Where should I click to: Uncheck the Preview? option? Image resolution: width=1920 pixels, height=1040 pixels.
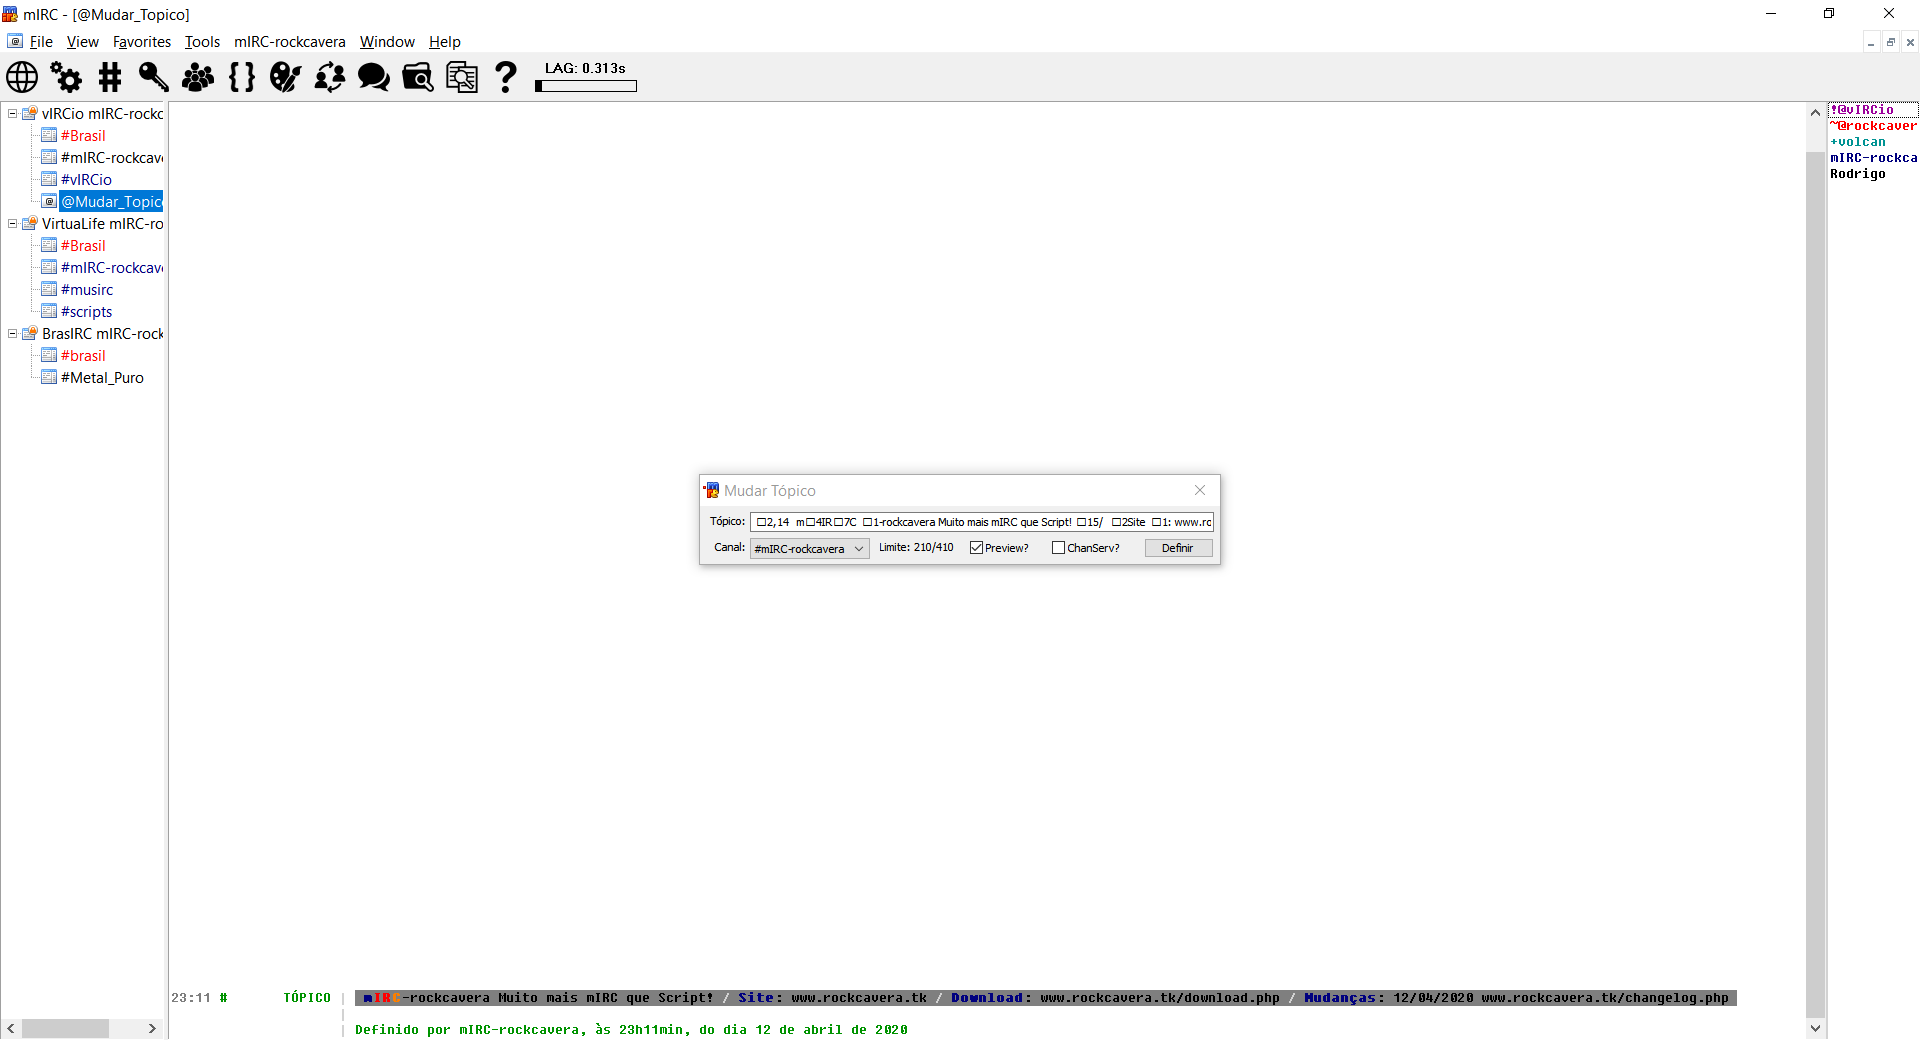click(x=977, y=547)
